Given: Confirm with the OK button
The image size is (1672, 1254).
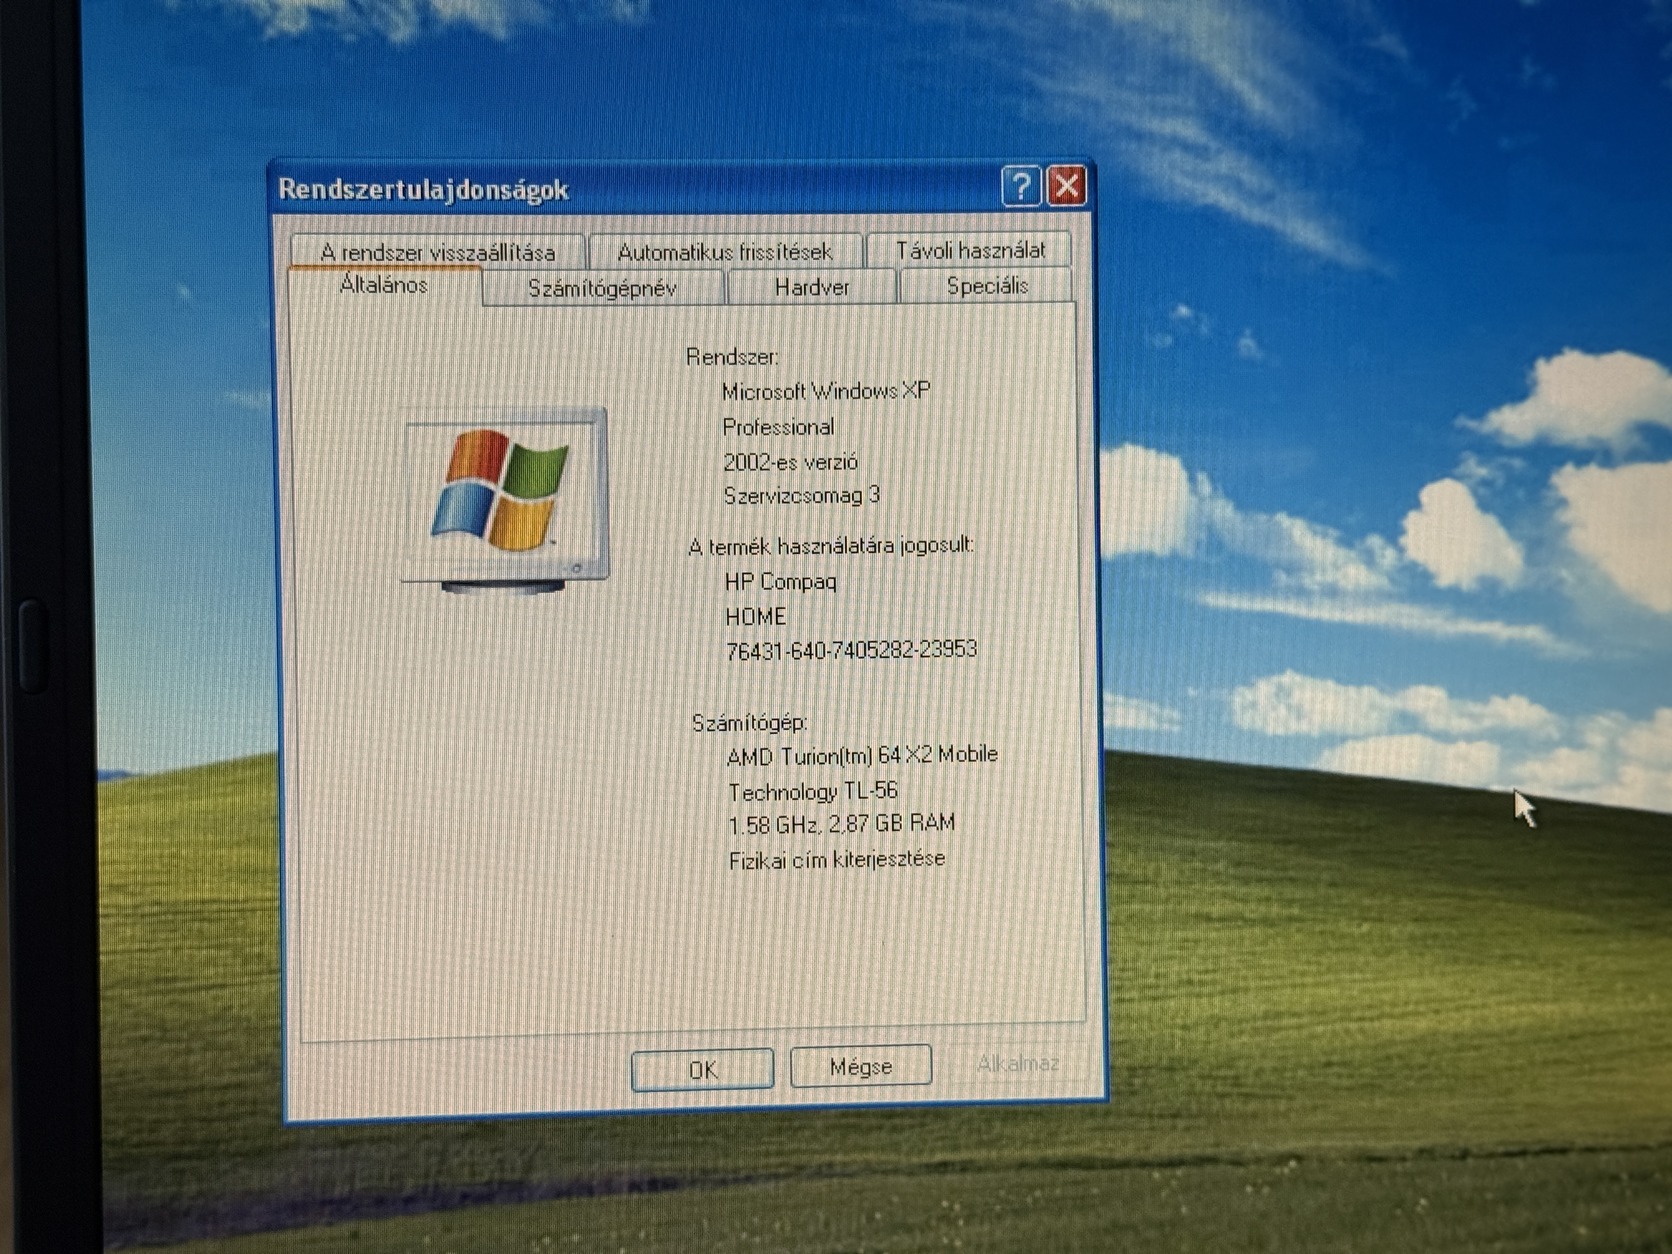Looking at the screenshot, I should pos(703,1069).
